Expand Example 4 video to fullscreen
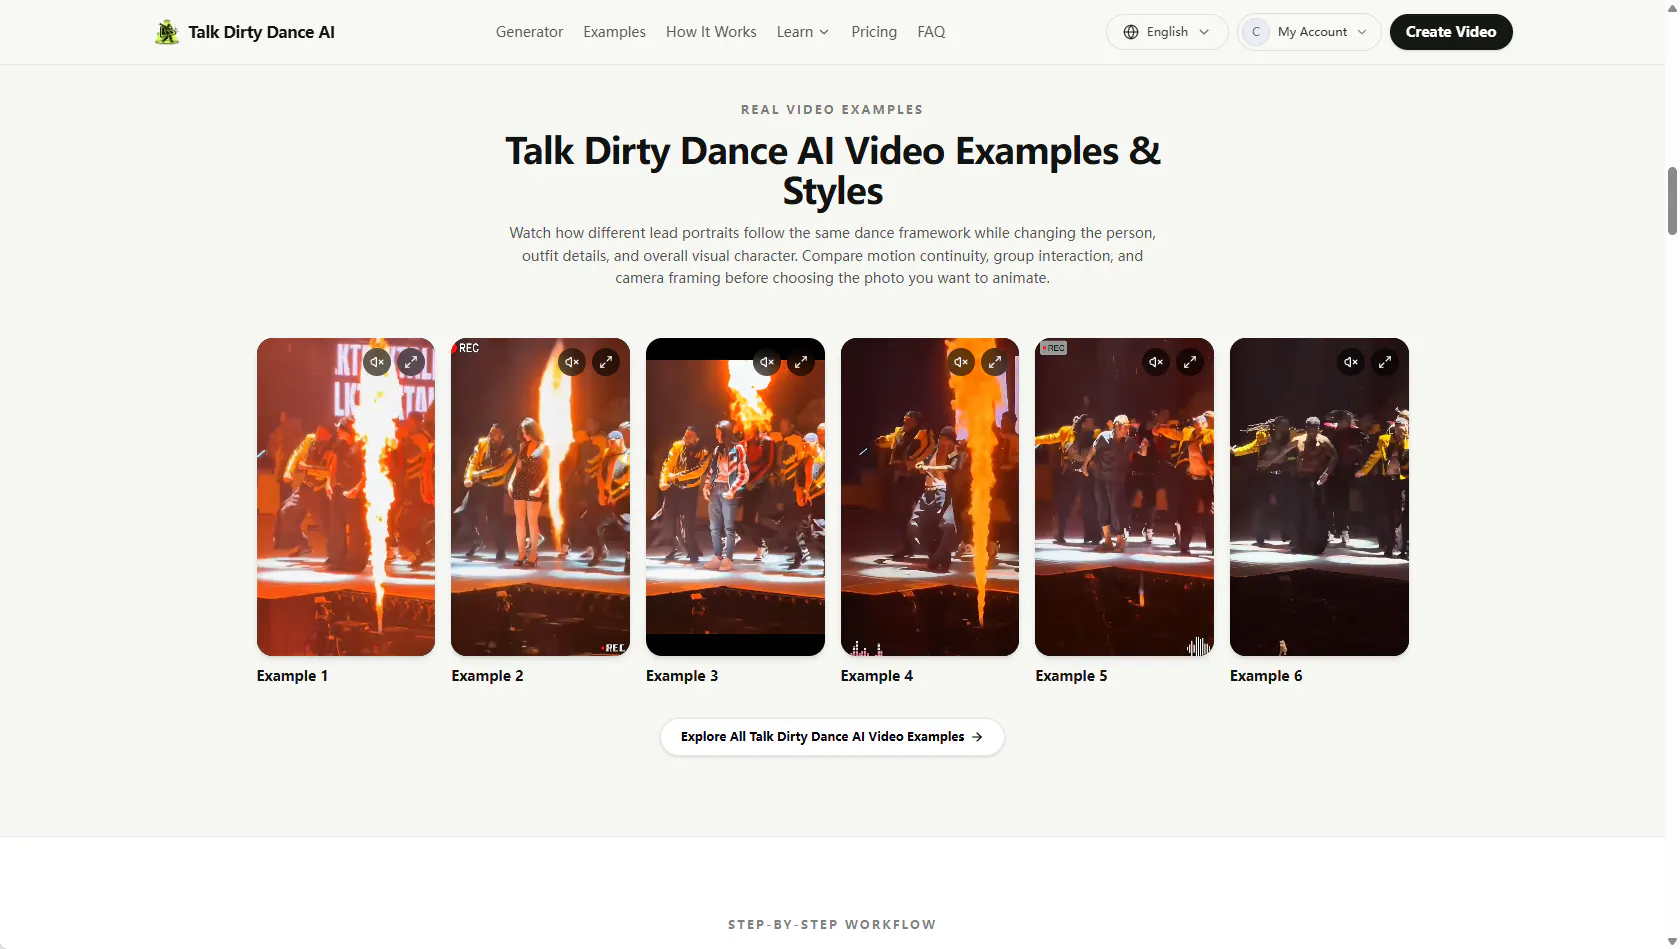Image resolution: width=1680 pixels, height=949 pixels. click(995, 362)
